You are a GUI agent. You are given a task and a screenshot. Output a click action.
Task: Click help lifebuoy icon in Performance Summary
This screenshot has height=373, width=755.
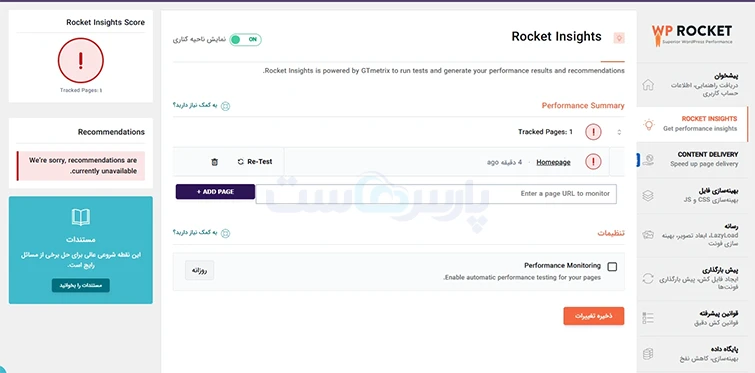coord(225,106)
